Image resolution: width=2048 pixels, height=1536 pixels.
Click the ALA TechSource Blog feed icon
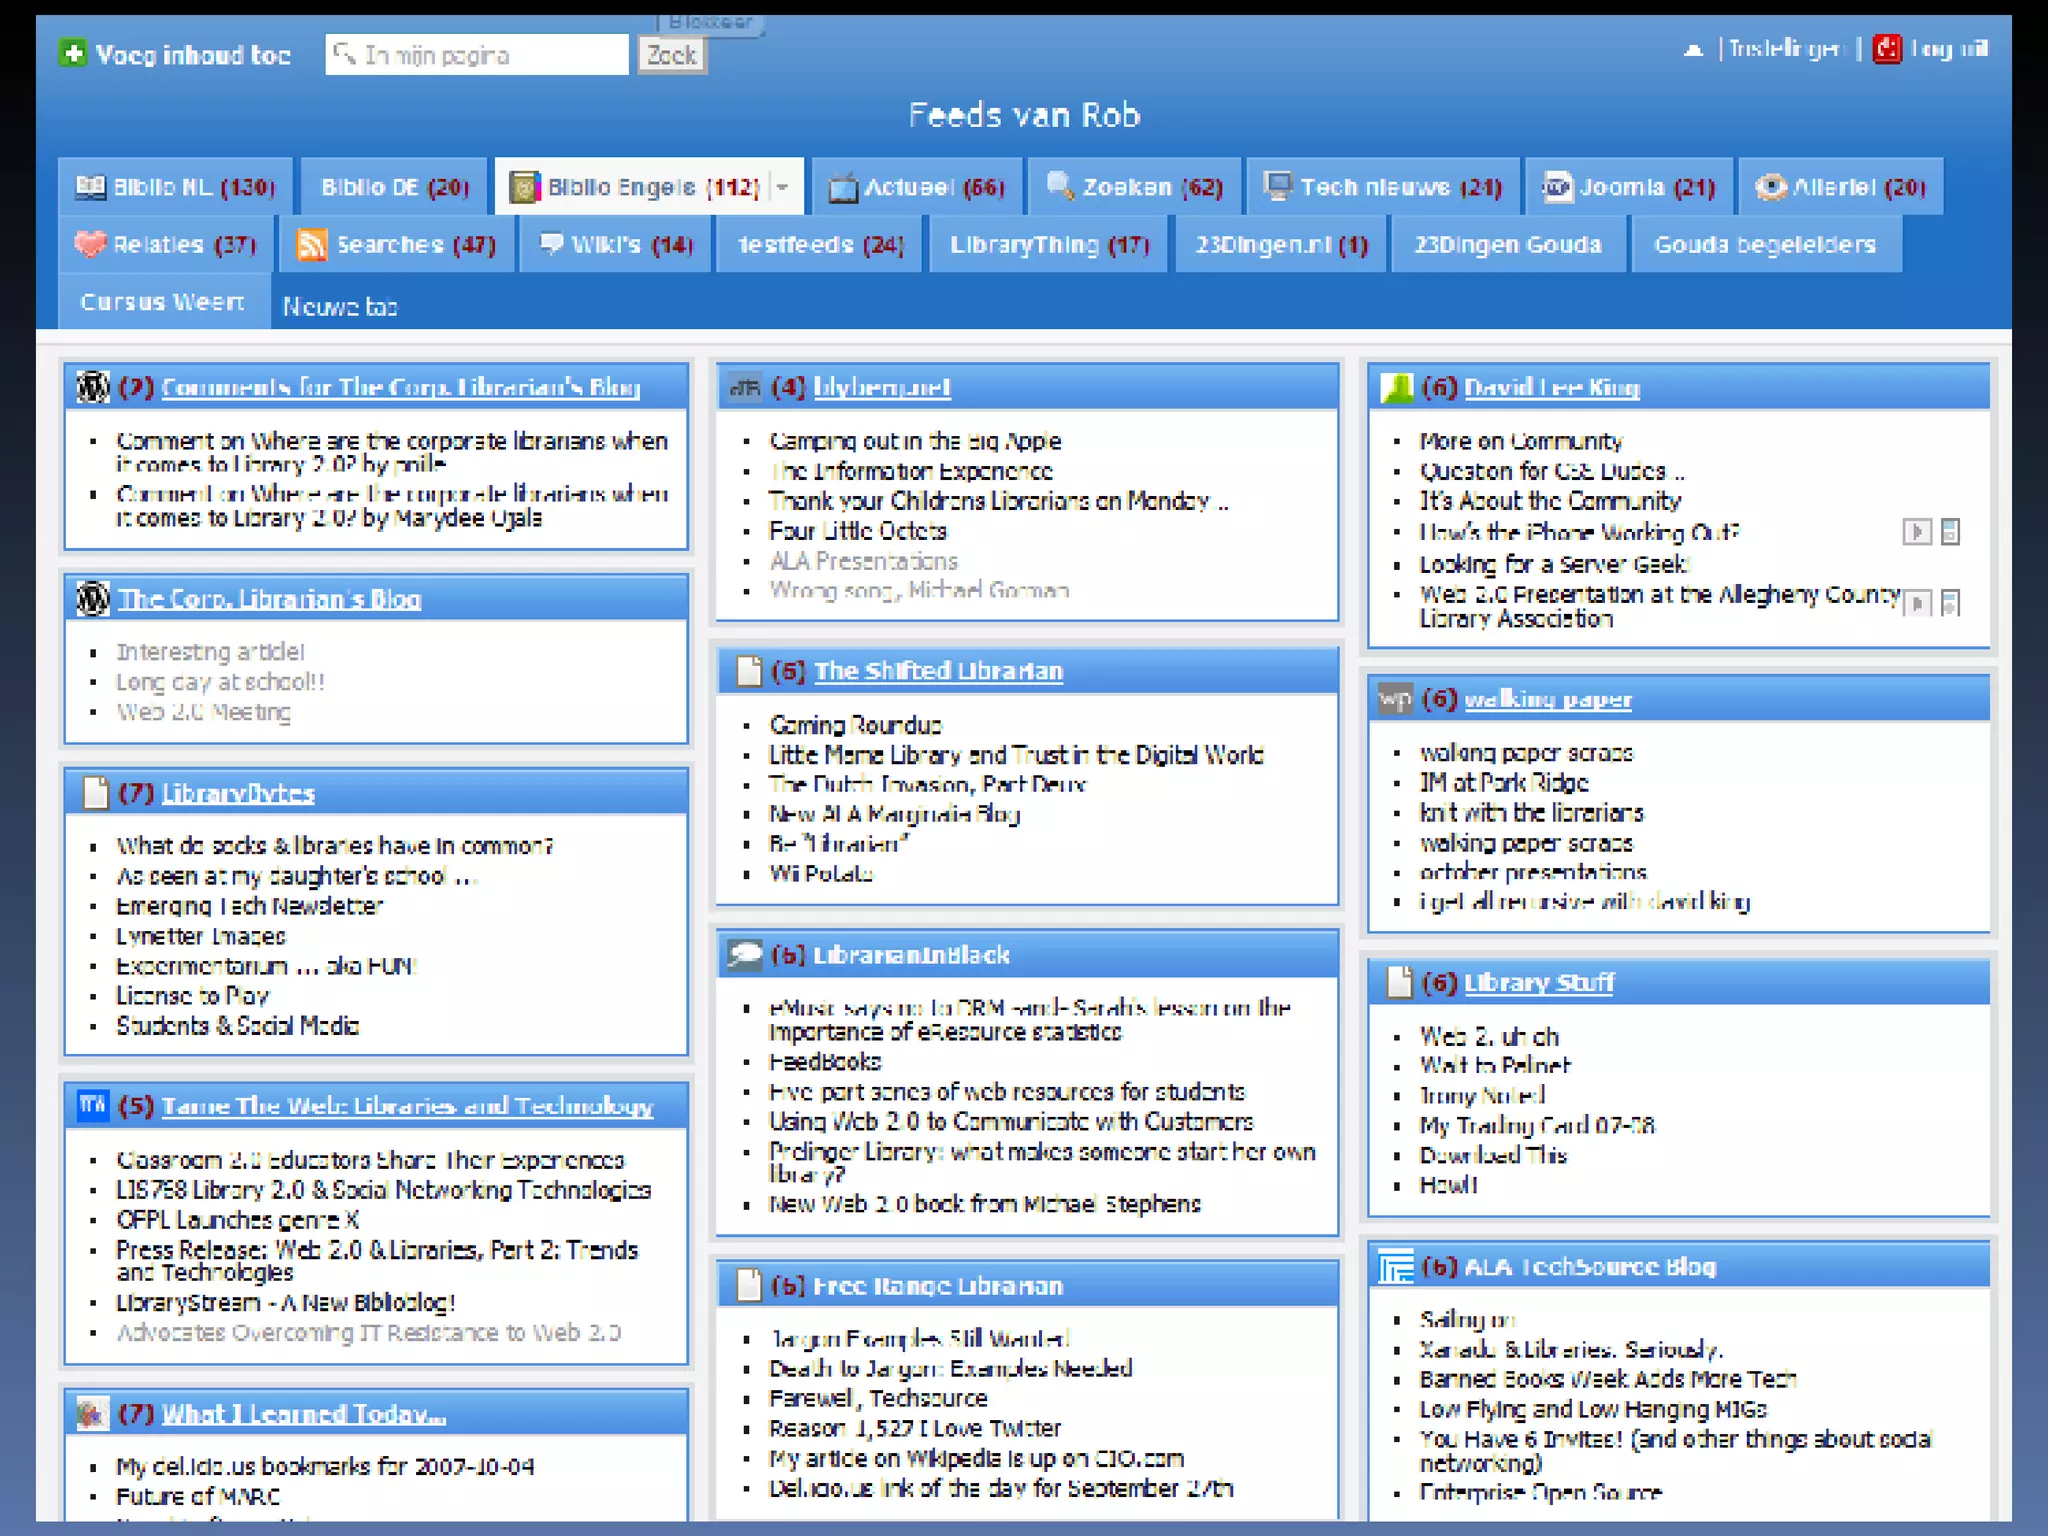1396,1267
